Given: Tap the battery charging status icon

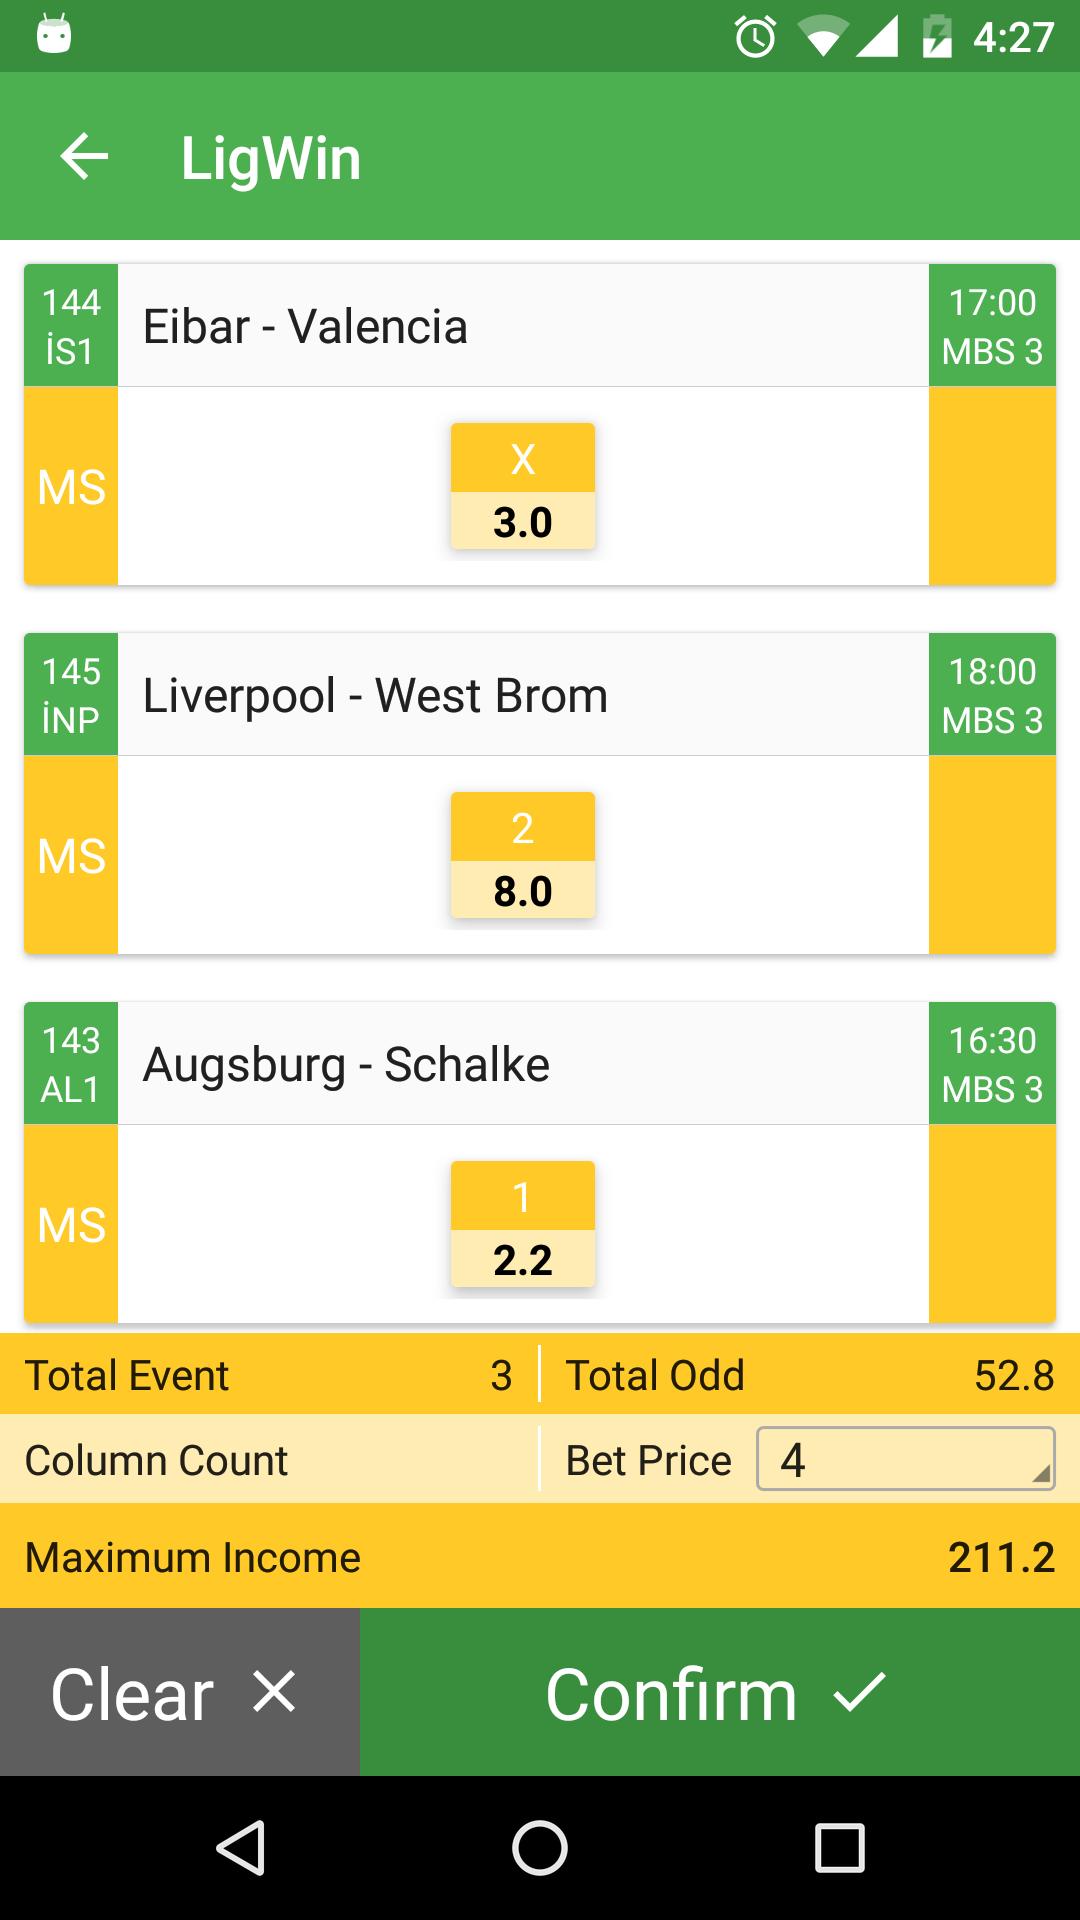Looking at the screenshot, I should point(936,37).
